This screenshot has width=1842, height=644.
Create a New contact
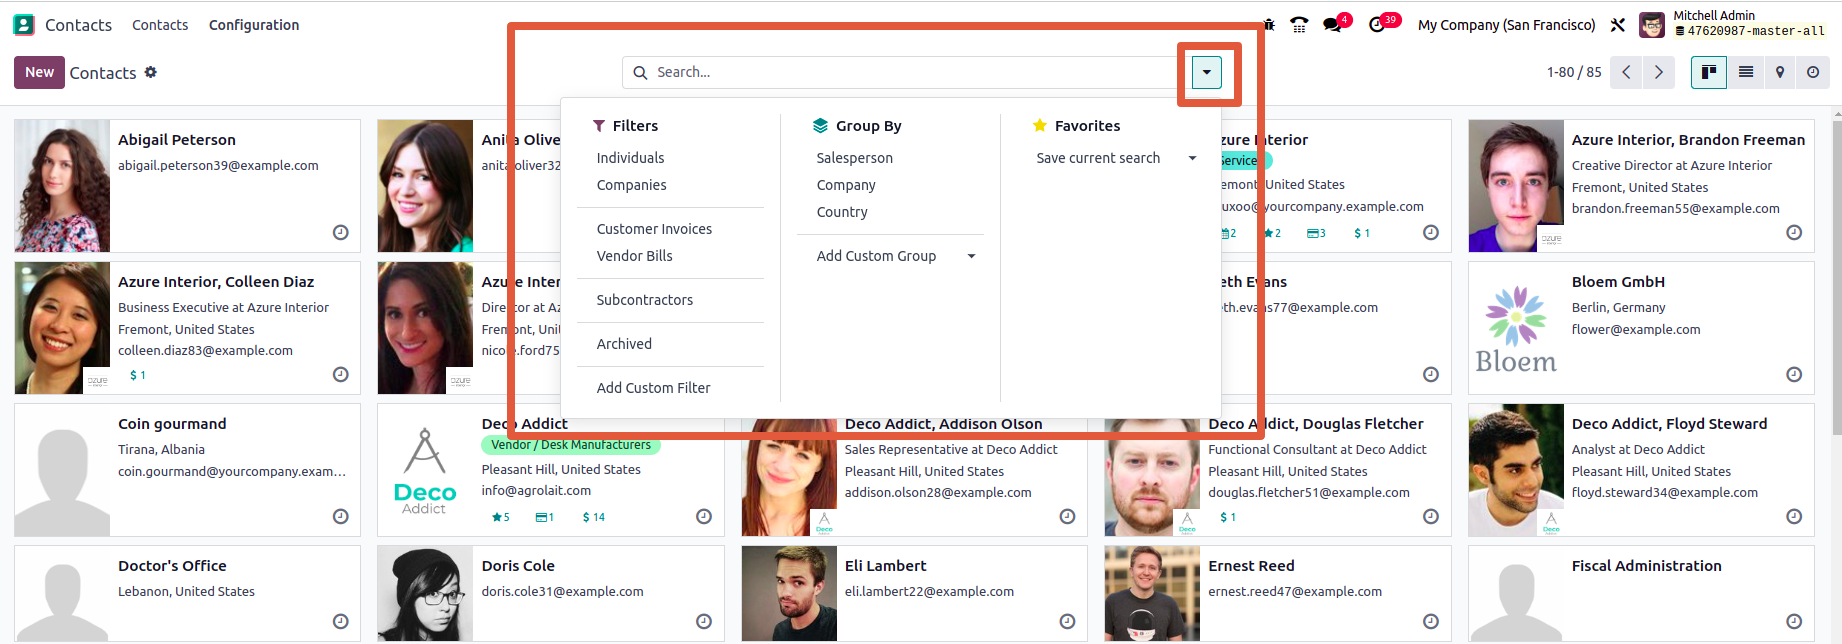point(40,72)
